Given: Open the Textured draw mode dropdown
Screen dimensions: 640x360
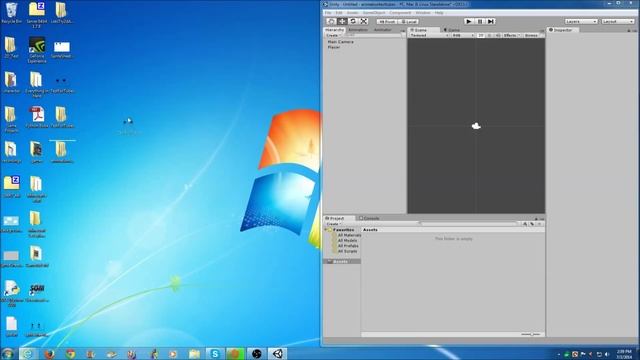Looking at the screenshot, I should (x=429, y=36).
